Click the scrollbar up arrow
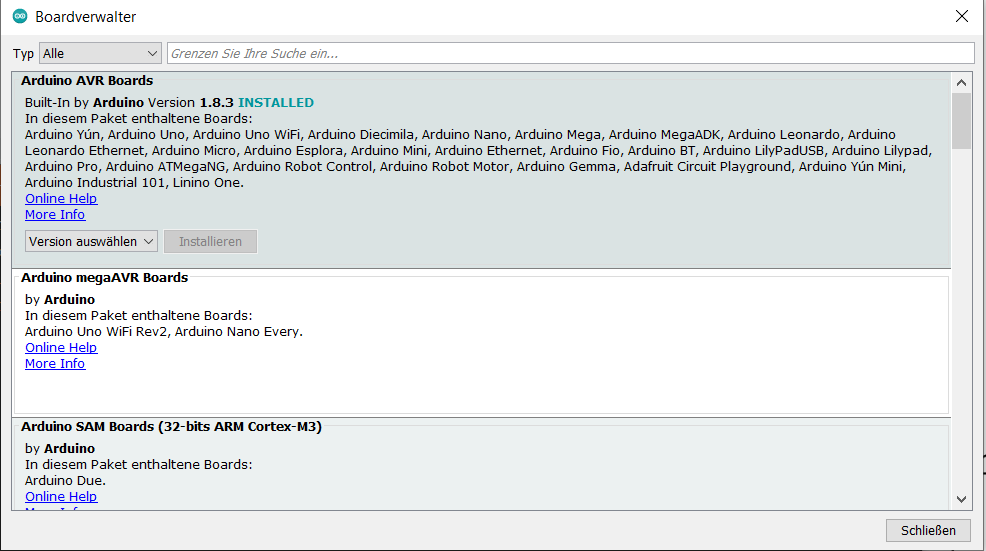 pos(961,82)
